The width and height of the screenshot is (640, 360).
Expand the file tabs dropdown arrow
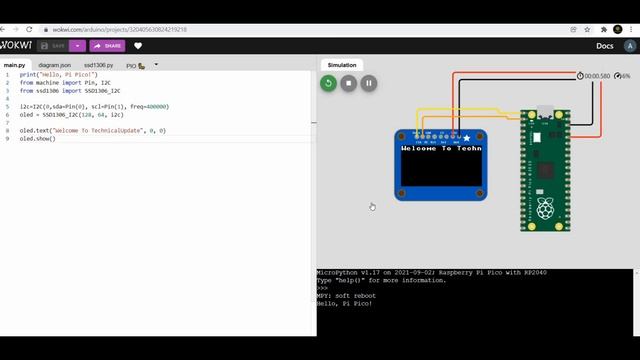point(156,64)
